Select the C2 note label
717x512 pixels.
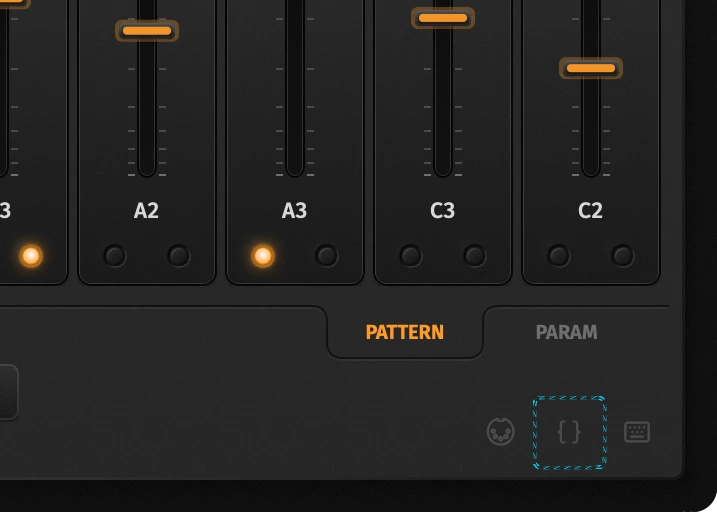click(x=590, y=210)
